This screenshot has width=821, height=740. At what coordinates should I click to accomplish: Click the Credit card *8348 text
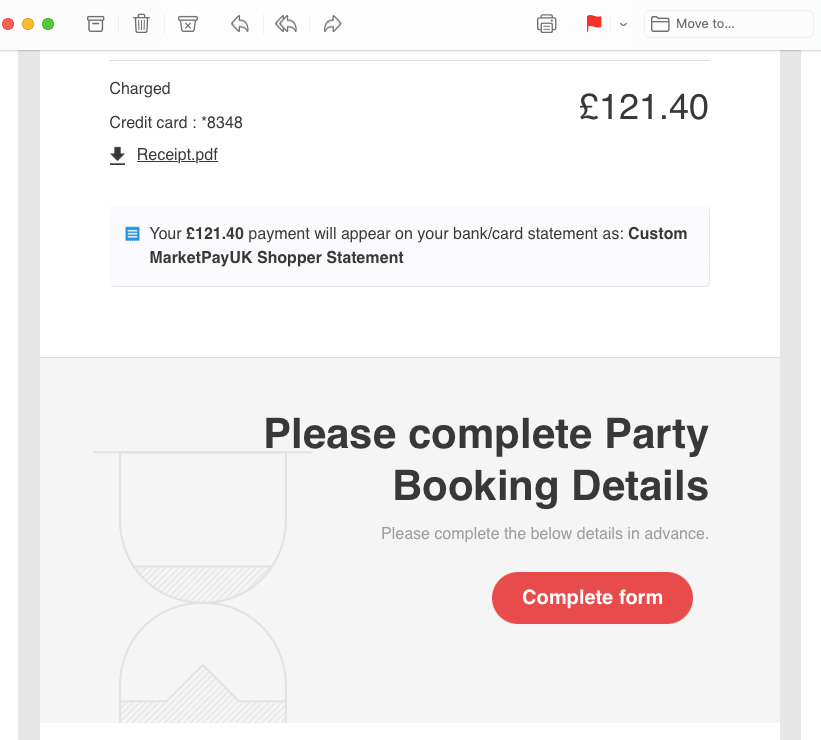(176, 123)
